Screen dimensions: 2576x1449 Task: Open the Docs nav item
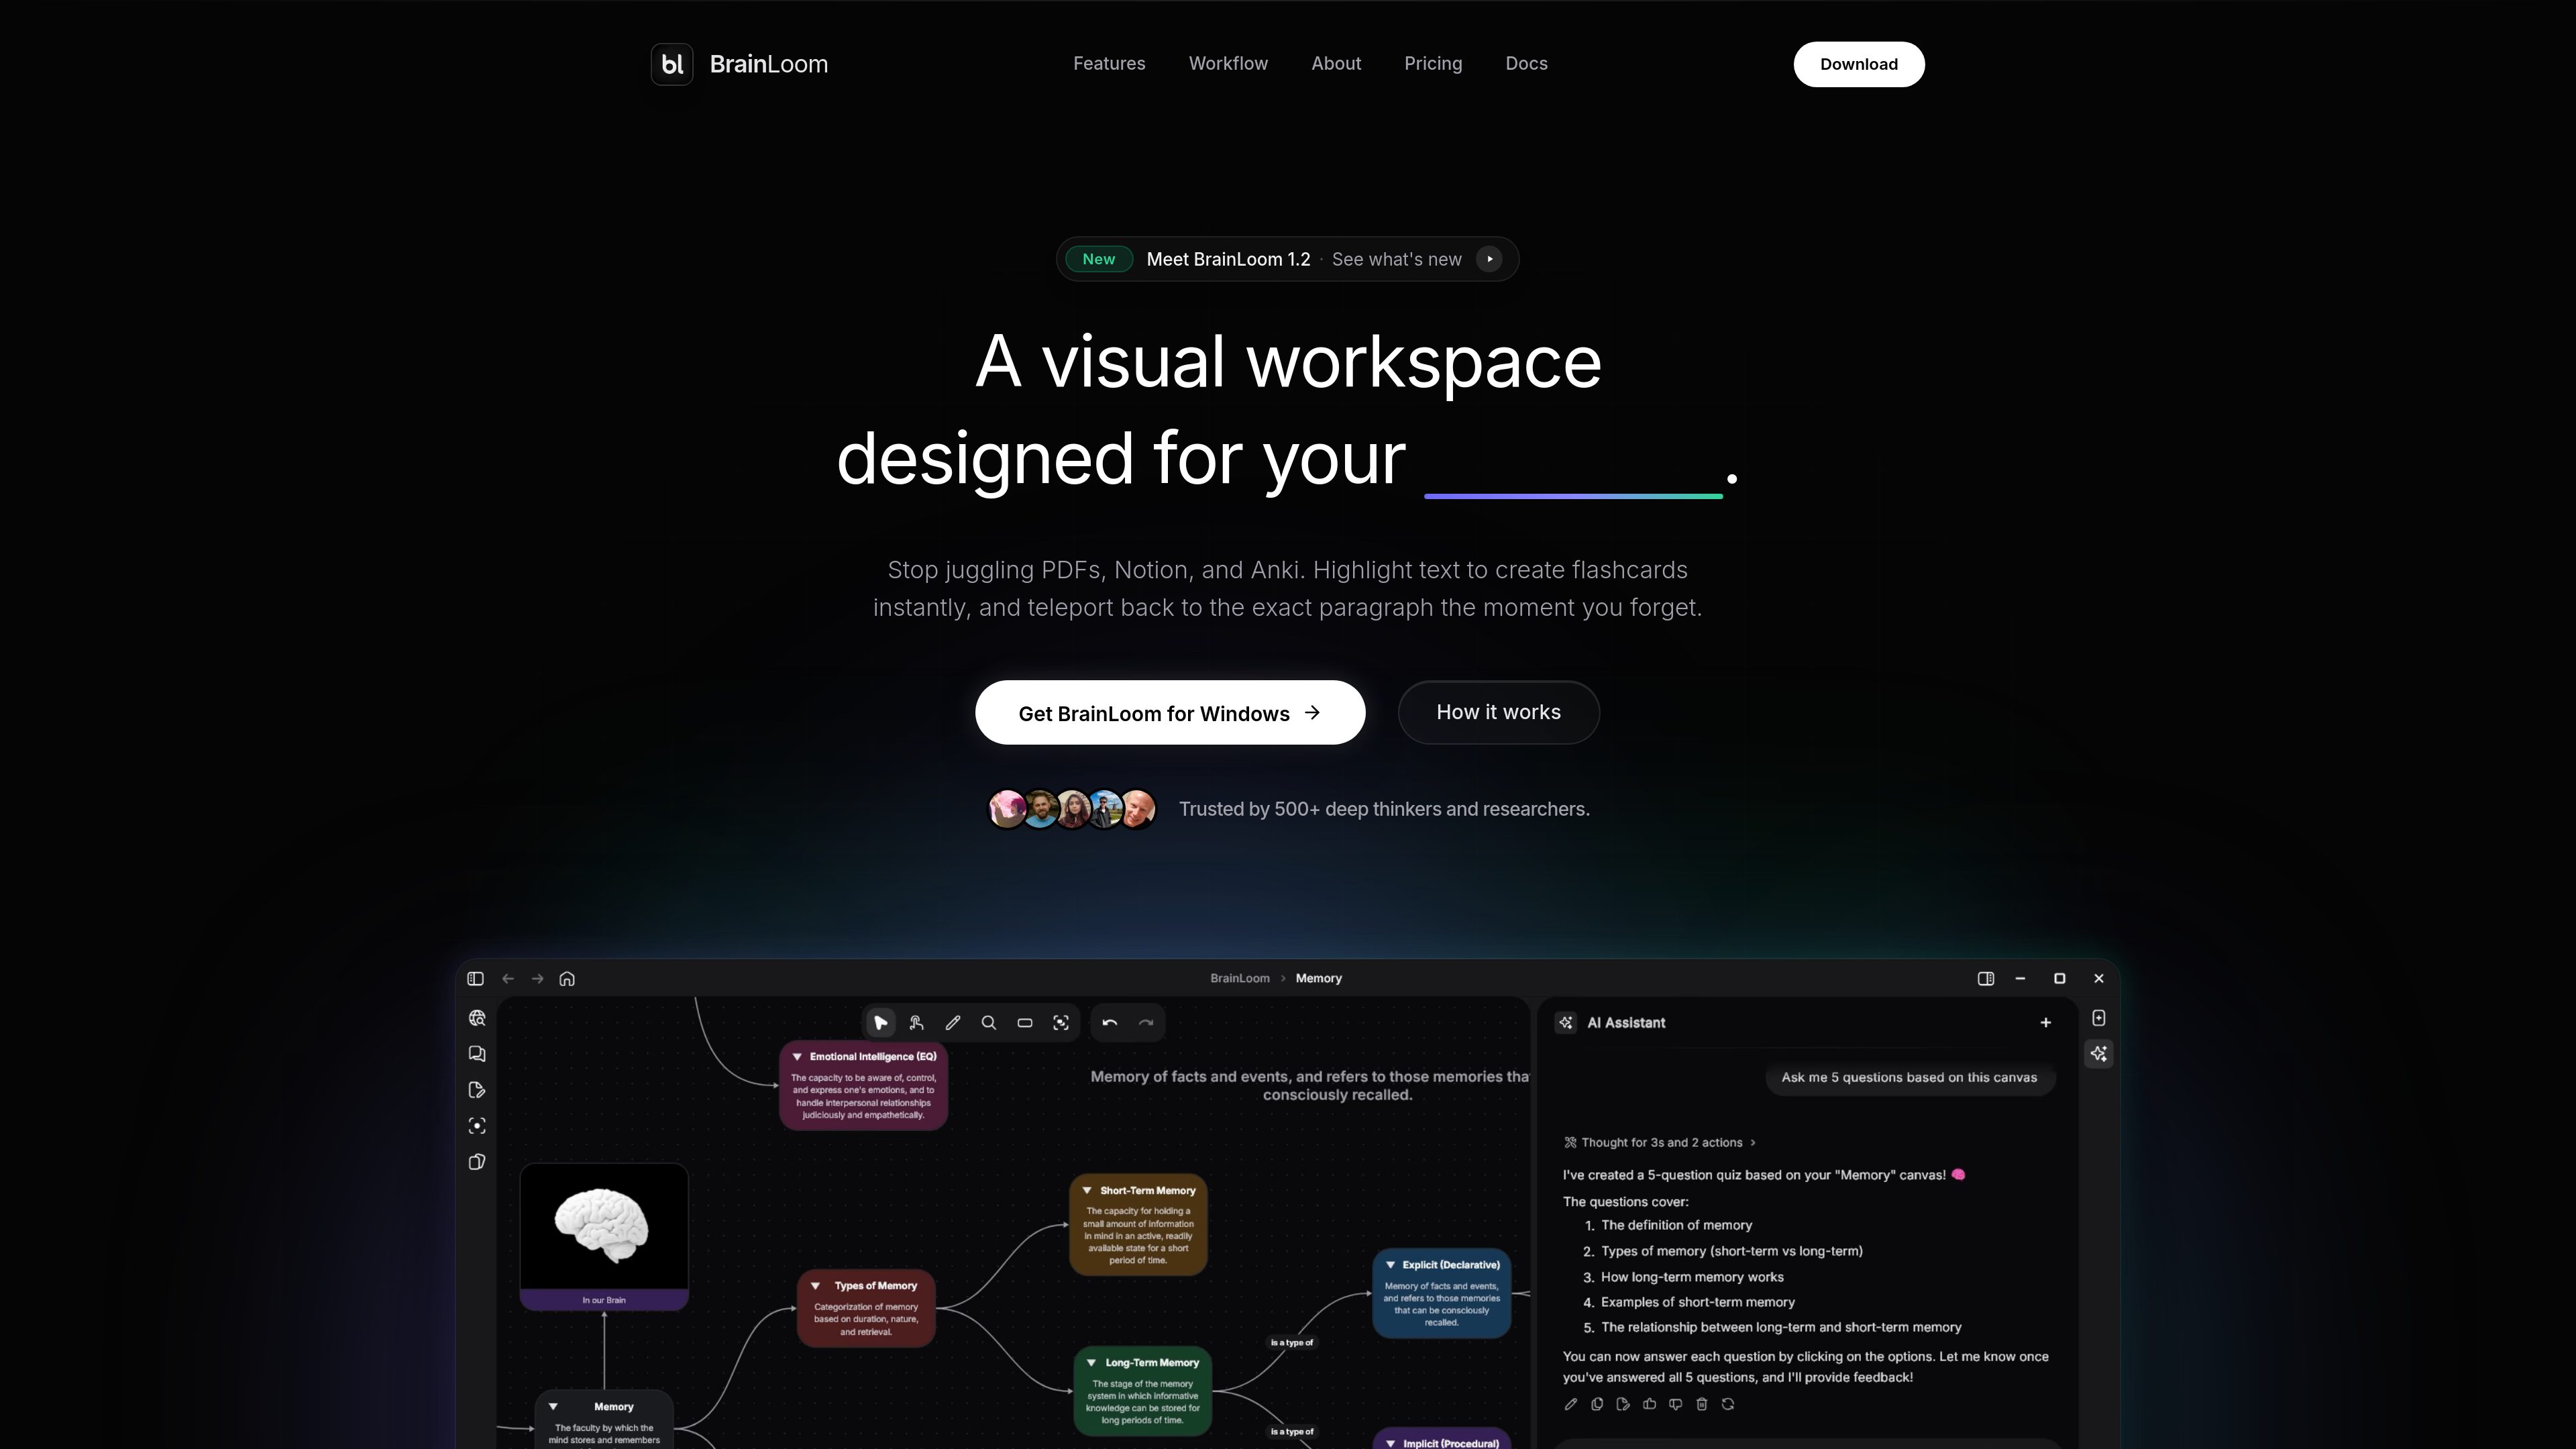pyautogui.click(x=1526, y=63)
